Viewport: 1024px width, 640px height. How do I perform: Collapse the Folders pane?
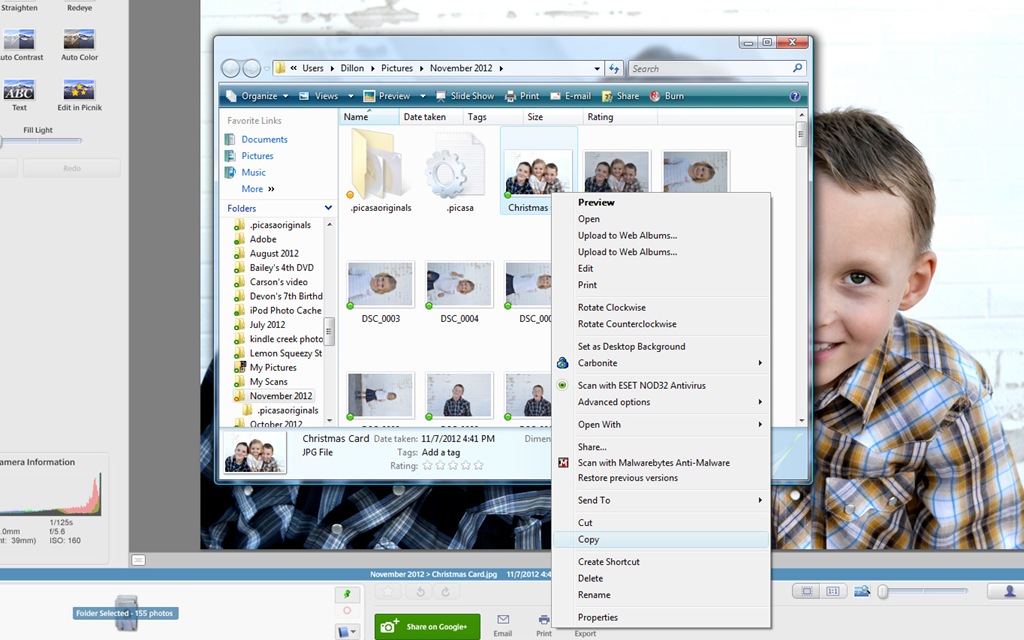click(x=328, y=208)
